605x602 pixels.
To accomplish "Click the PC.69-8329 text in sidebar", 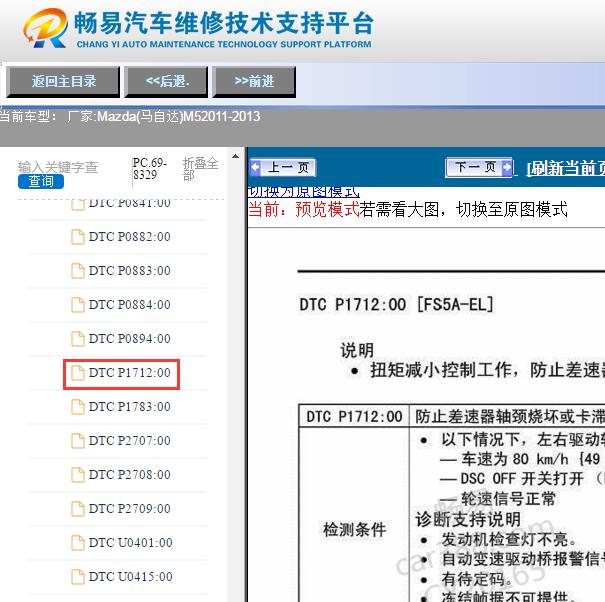I will click(x=150, y=169).
